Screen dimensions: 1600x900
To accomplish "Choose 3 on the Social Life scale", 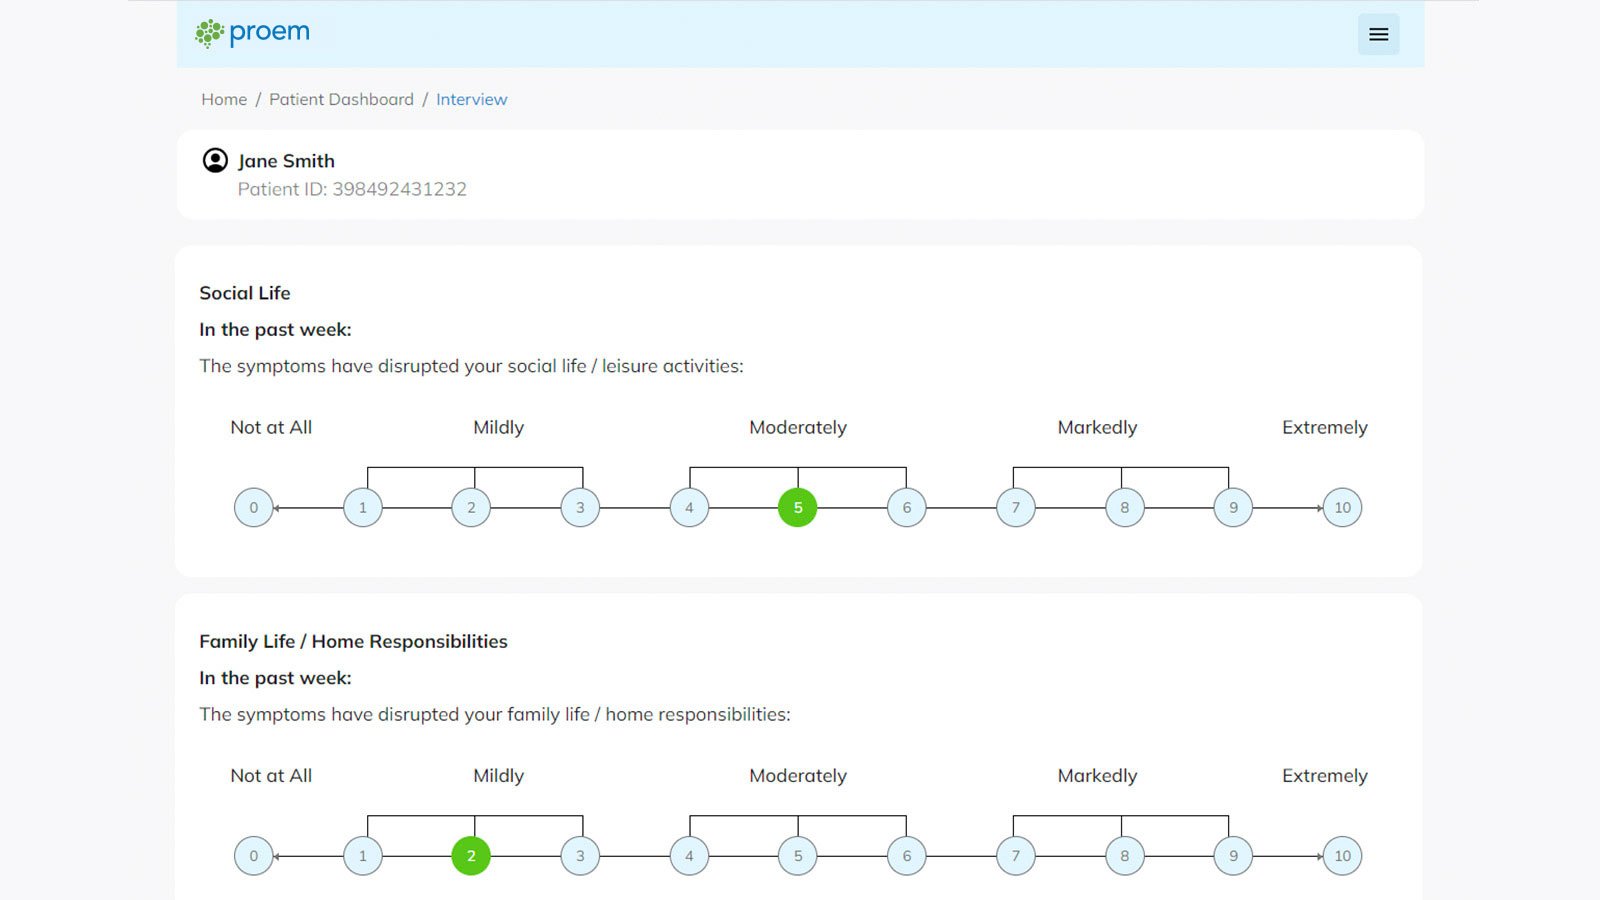I will pos(580,507).
